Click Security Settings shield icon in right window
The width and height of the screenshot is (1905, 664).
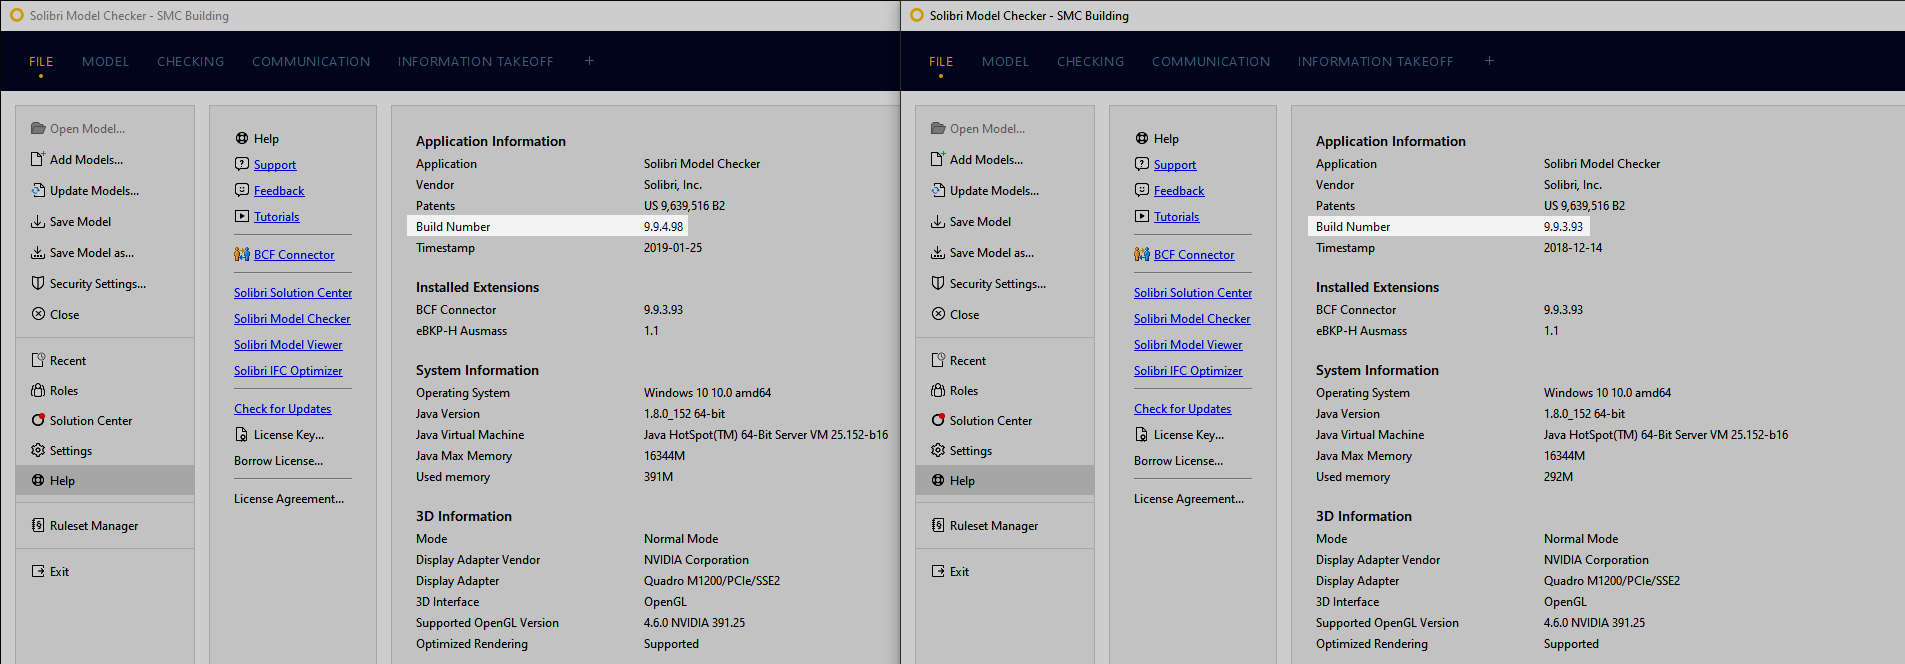938,283
